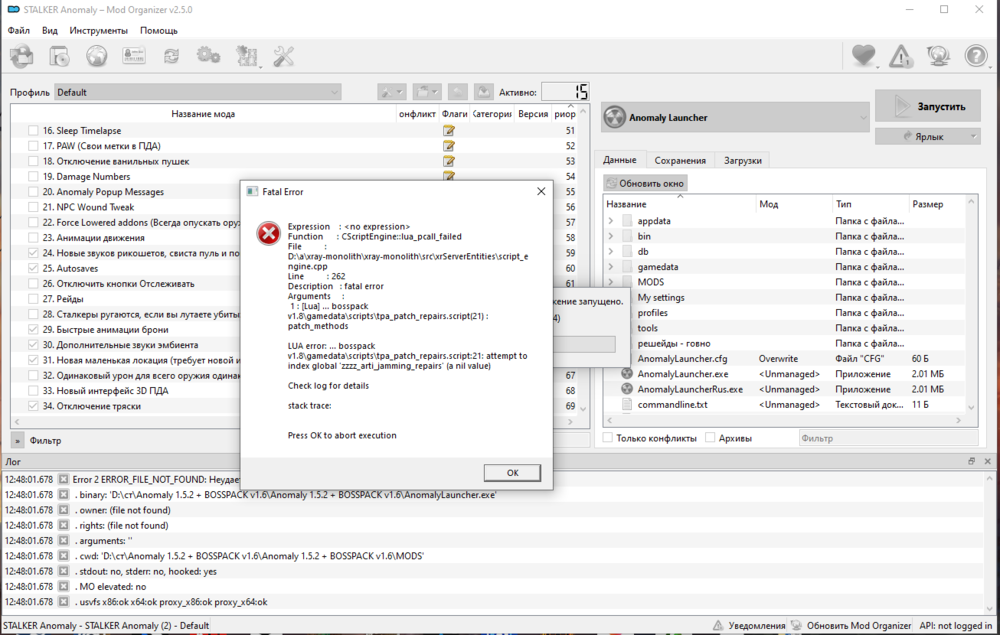Viewport: 1000px width, 635px height.
Task: Open the help question mark icon
Action: tap(976, 57)
